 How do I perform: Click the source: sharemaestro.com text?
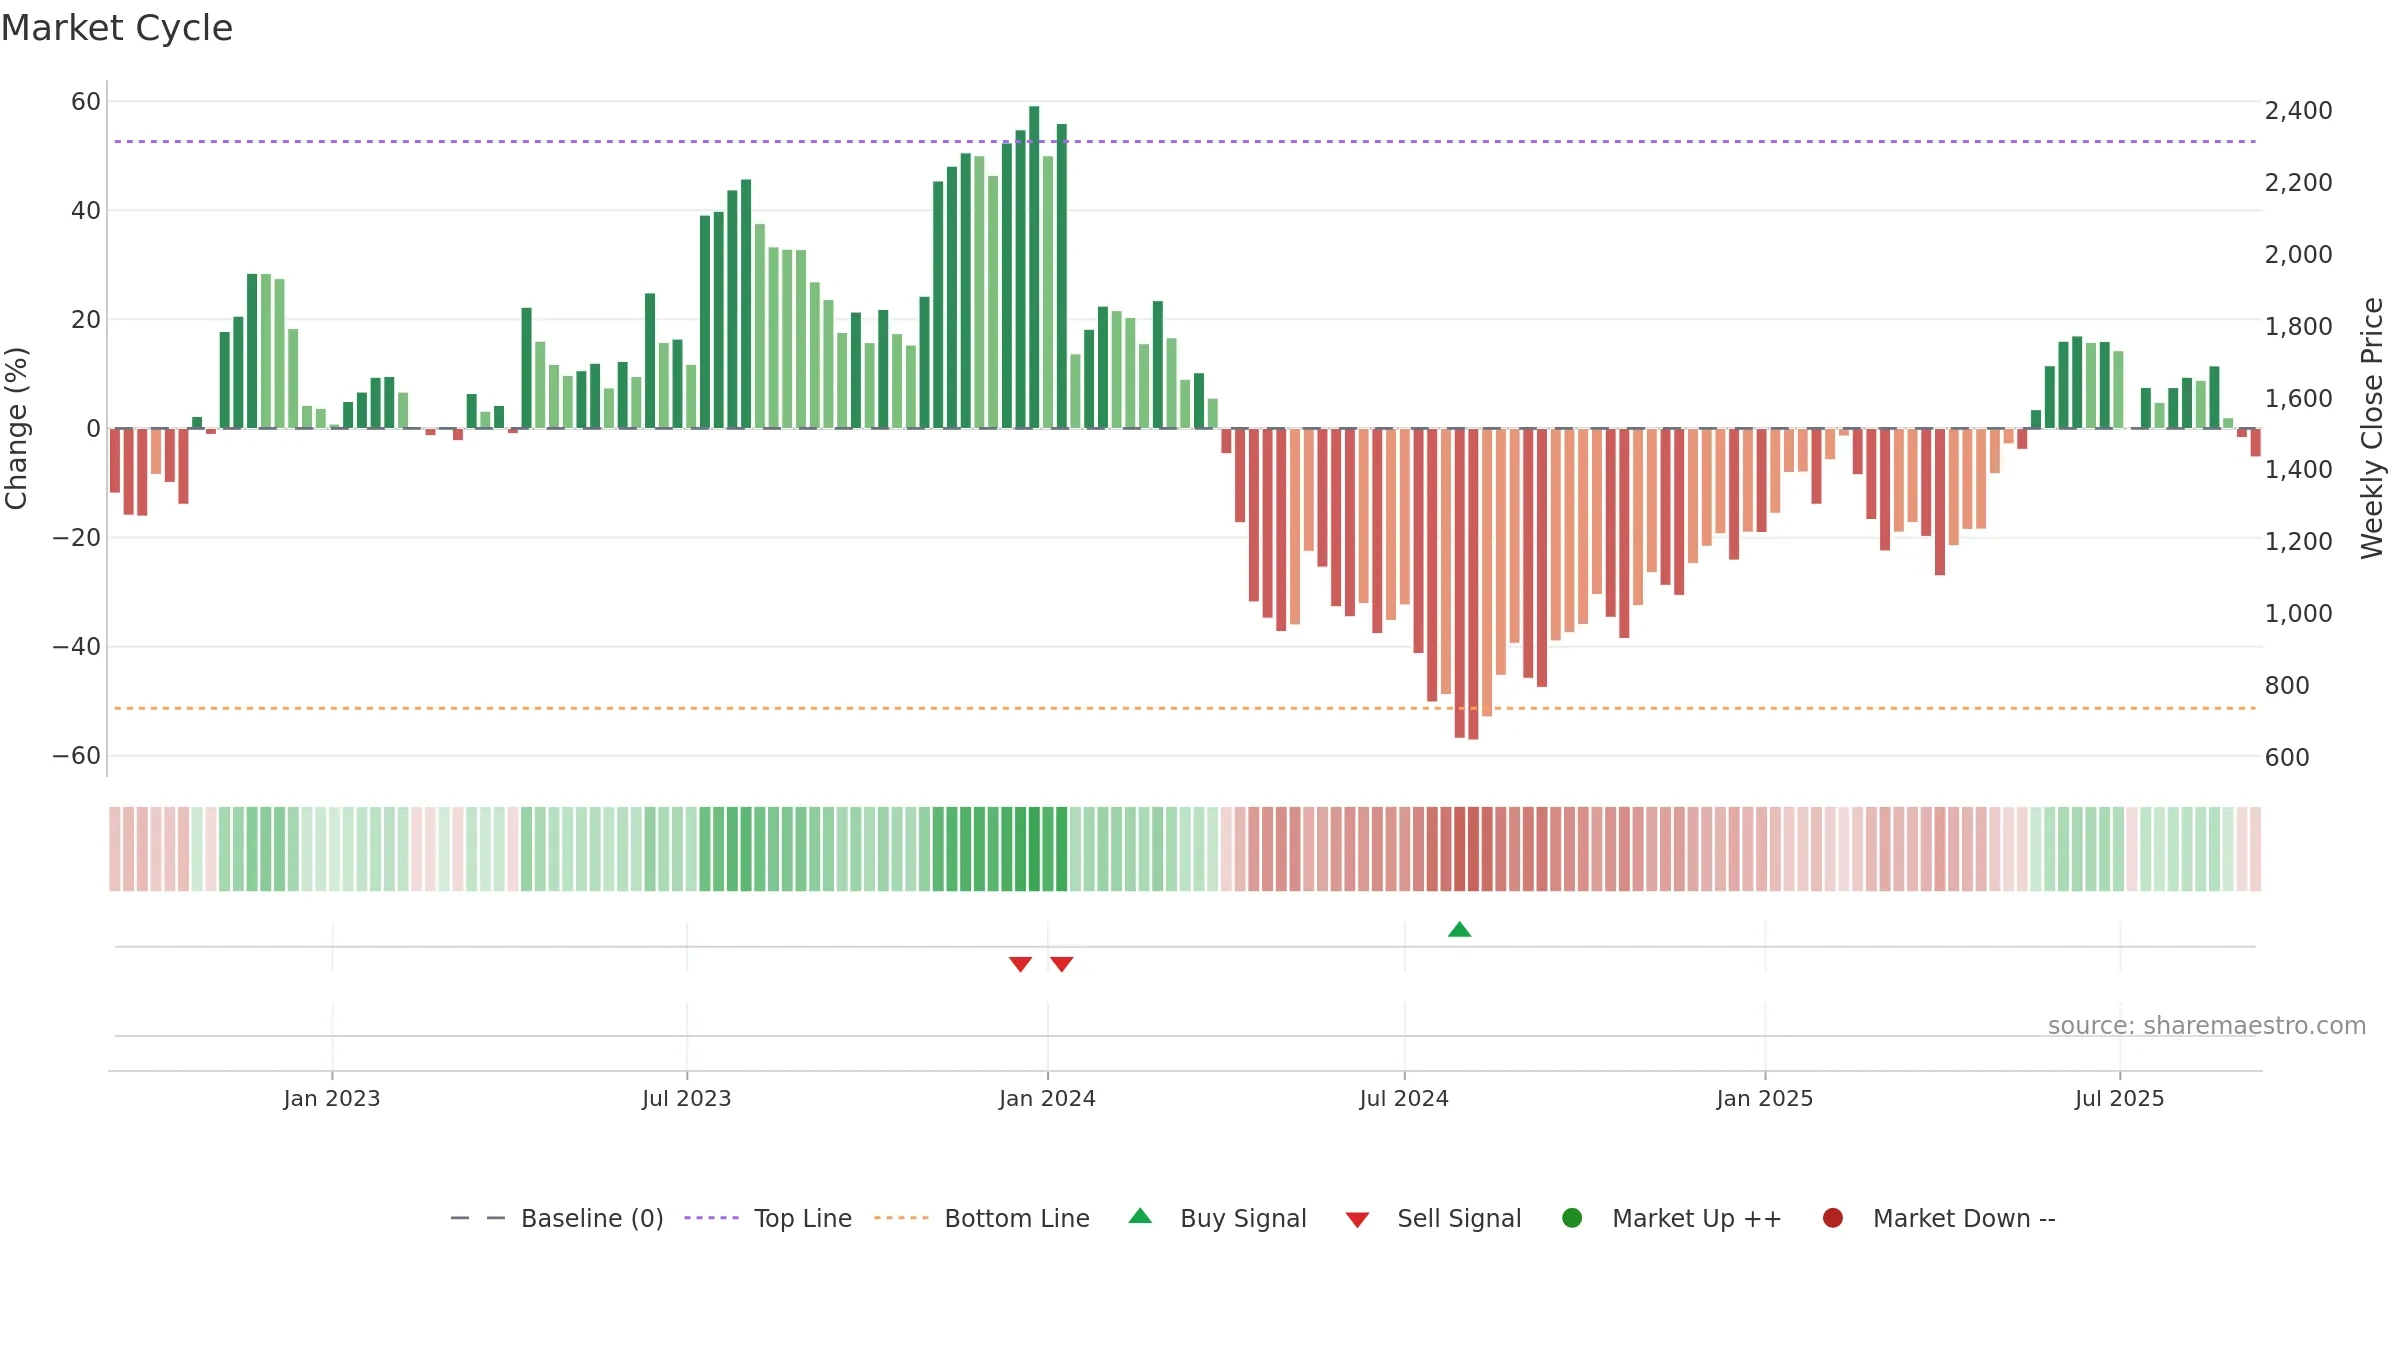pos(2207,1026)
